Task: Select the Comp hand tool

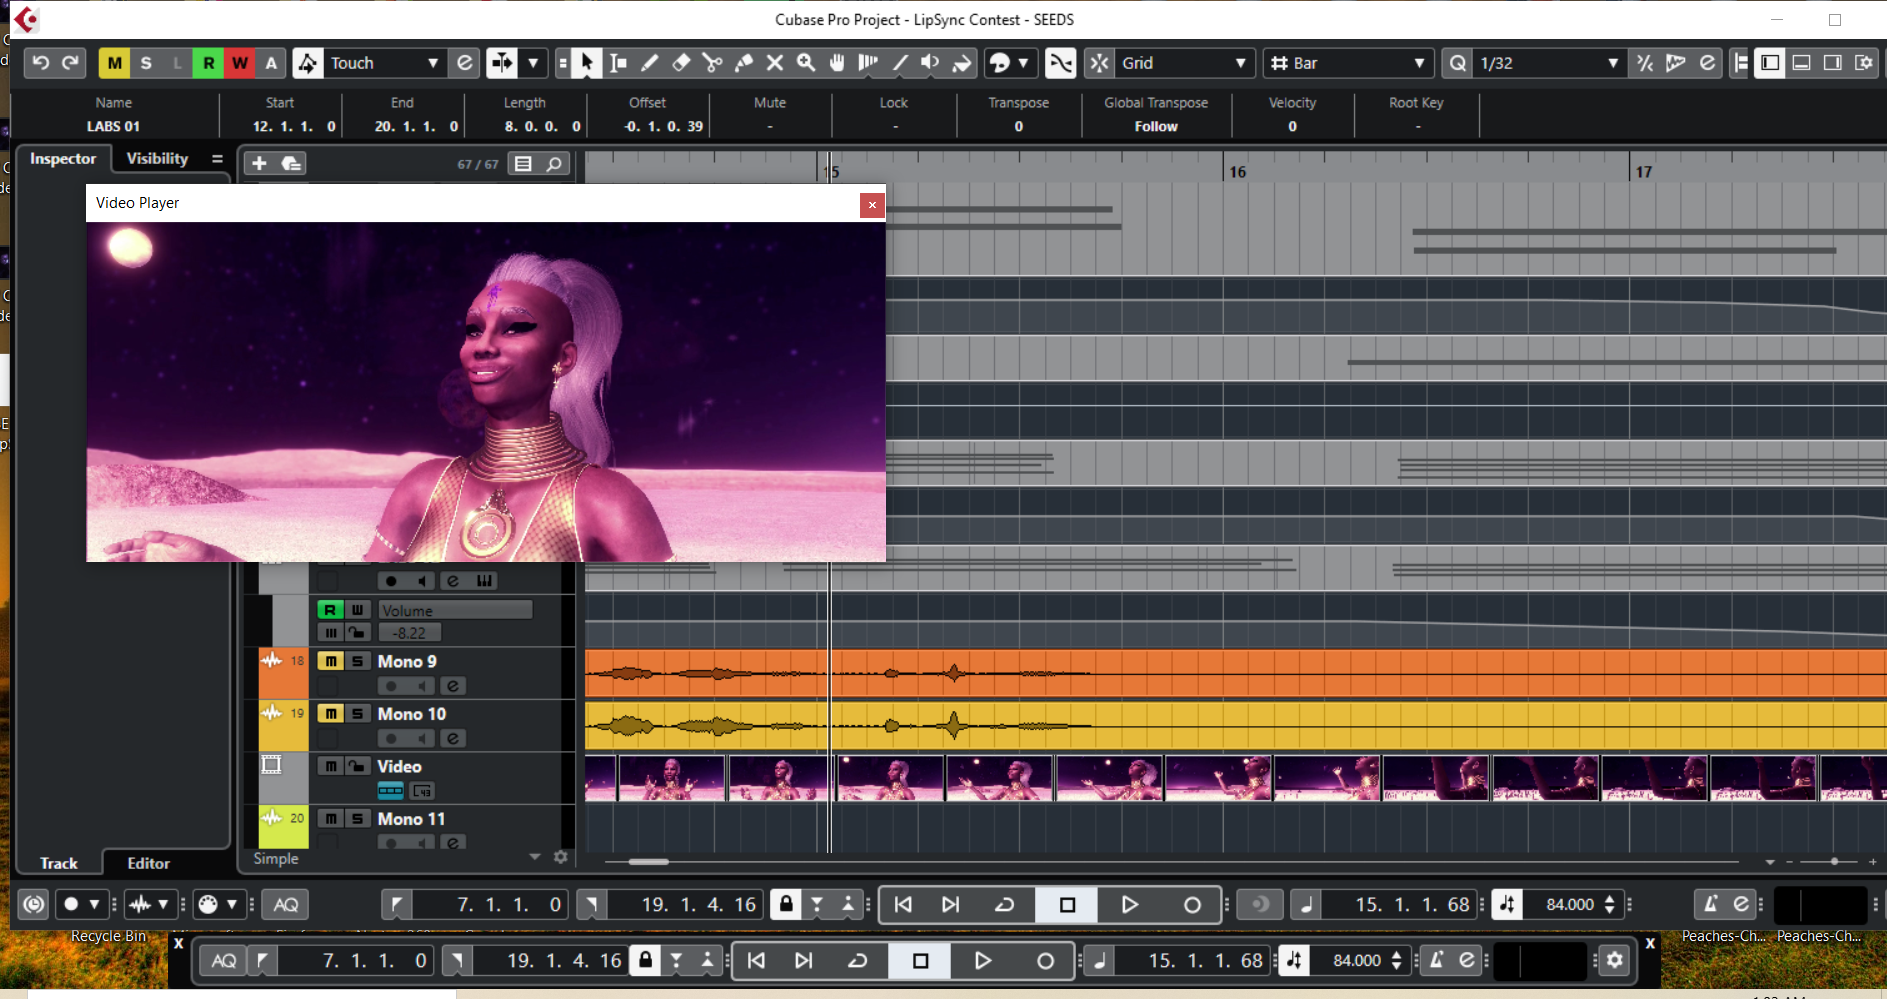Action: [x=837, y=63]
